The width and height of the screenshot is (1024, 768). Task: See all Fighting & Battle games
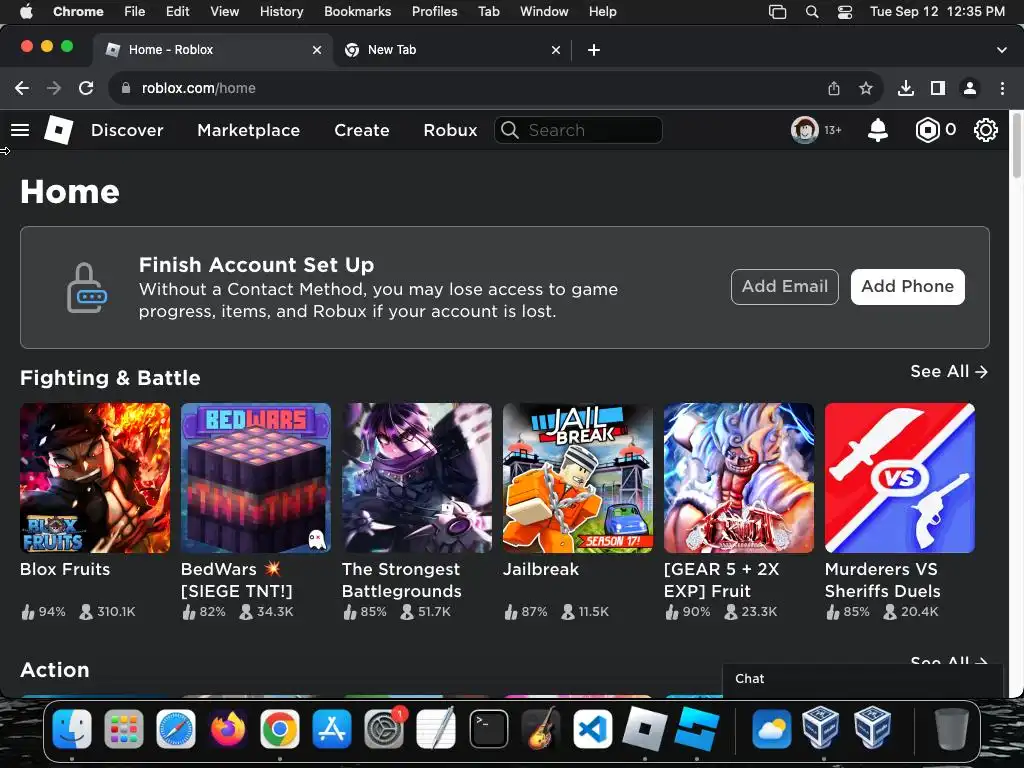tap(949, 372)
